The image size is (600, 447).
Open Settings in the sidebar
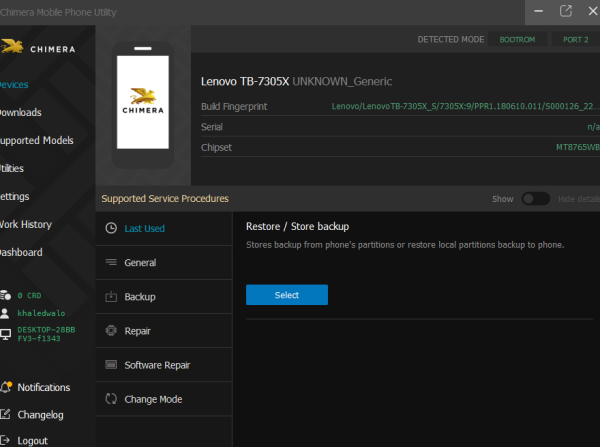15,196
